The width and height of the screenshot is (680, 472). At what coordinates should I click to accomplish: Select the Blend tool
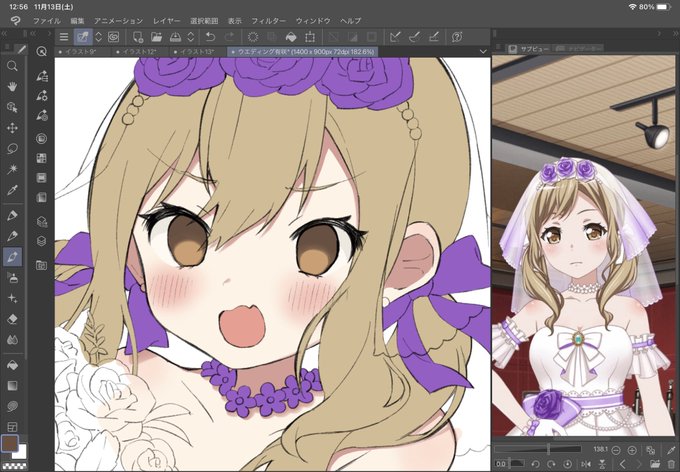click(x=12, y=340)
